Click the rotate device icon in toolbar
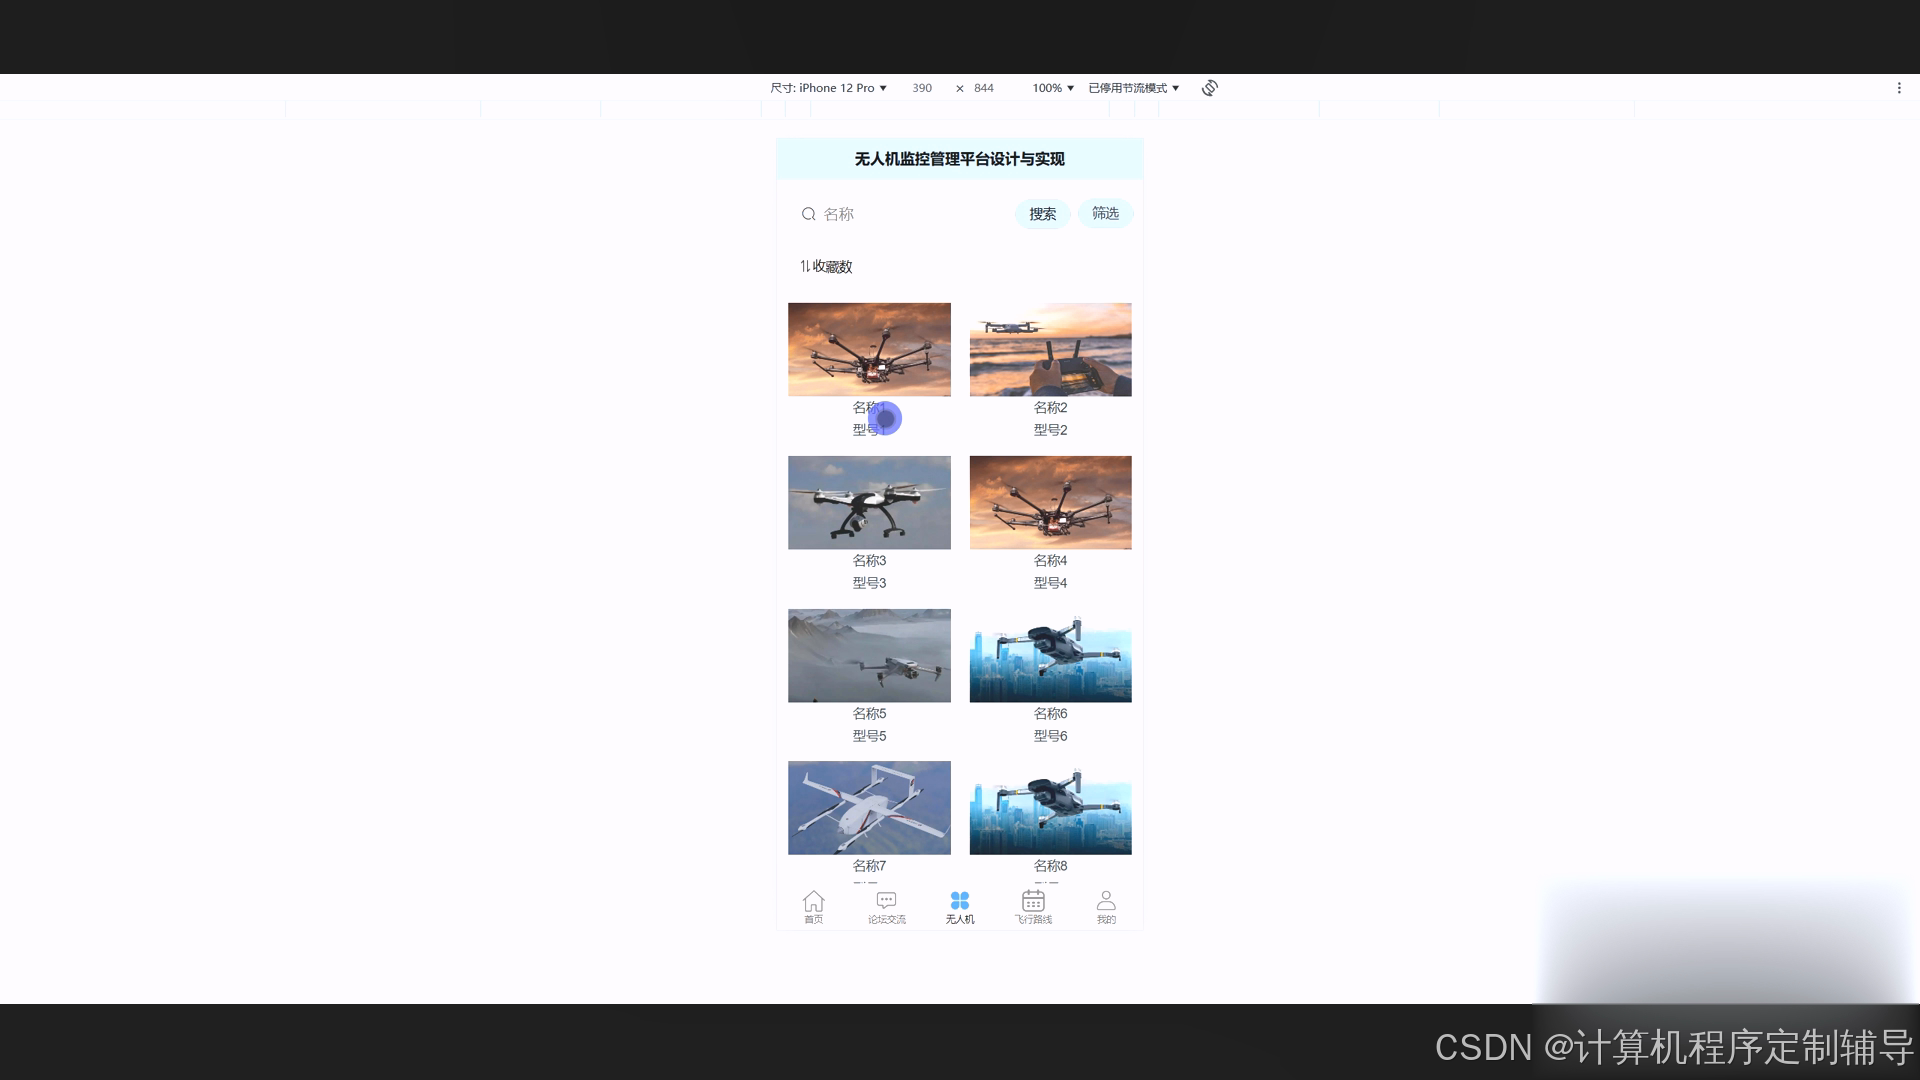1920x1080 pixels. coord(1210,88)
